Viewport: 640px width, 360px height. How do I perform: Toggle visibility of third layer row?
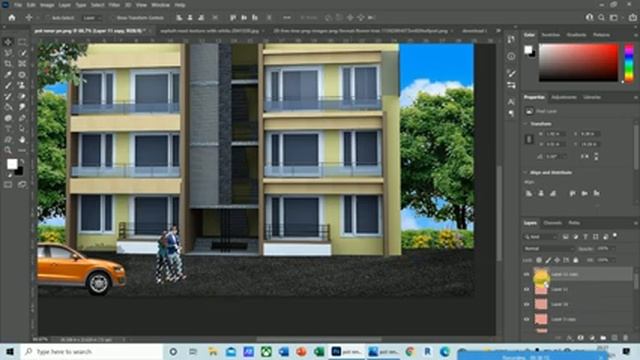tap(527, 304)
